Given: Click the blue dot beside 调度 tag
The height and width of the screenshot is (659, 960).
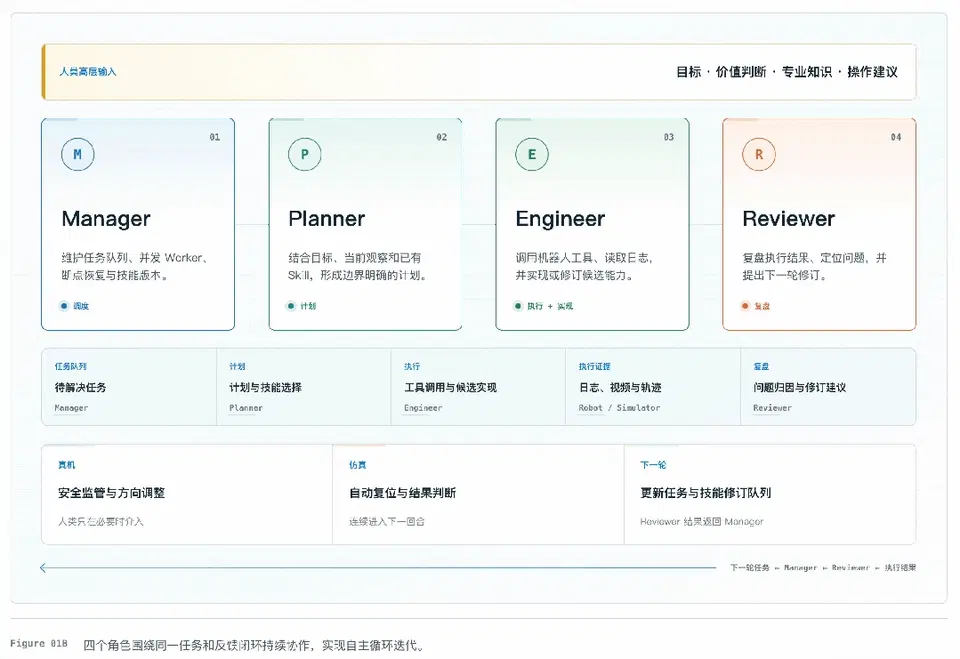Looking at the screenshot, I should (64, 306).
